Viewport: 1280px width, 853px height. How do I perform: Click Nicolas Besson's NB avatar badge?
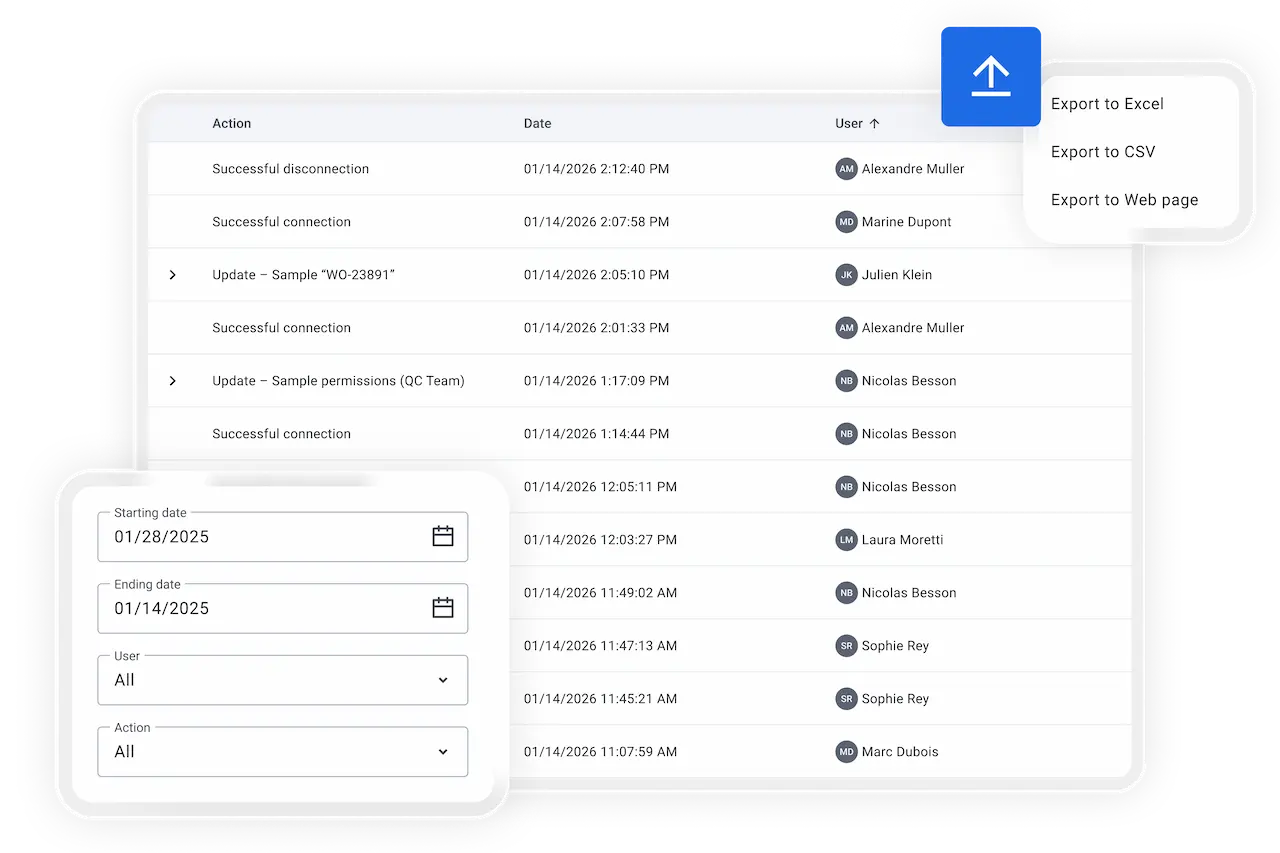[845, 381]
